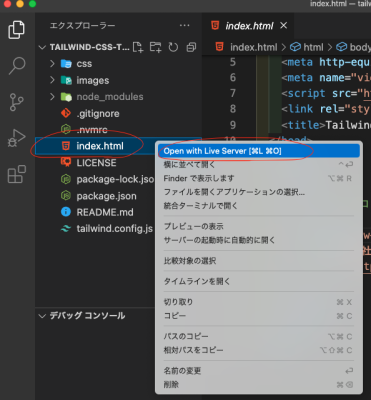Choose プレビューの表示 menu entry
This screenshot has height=400, width=371.
[x=259, y=226]
